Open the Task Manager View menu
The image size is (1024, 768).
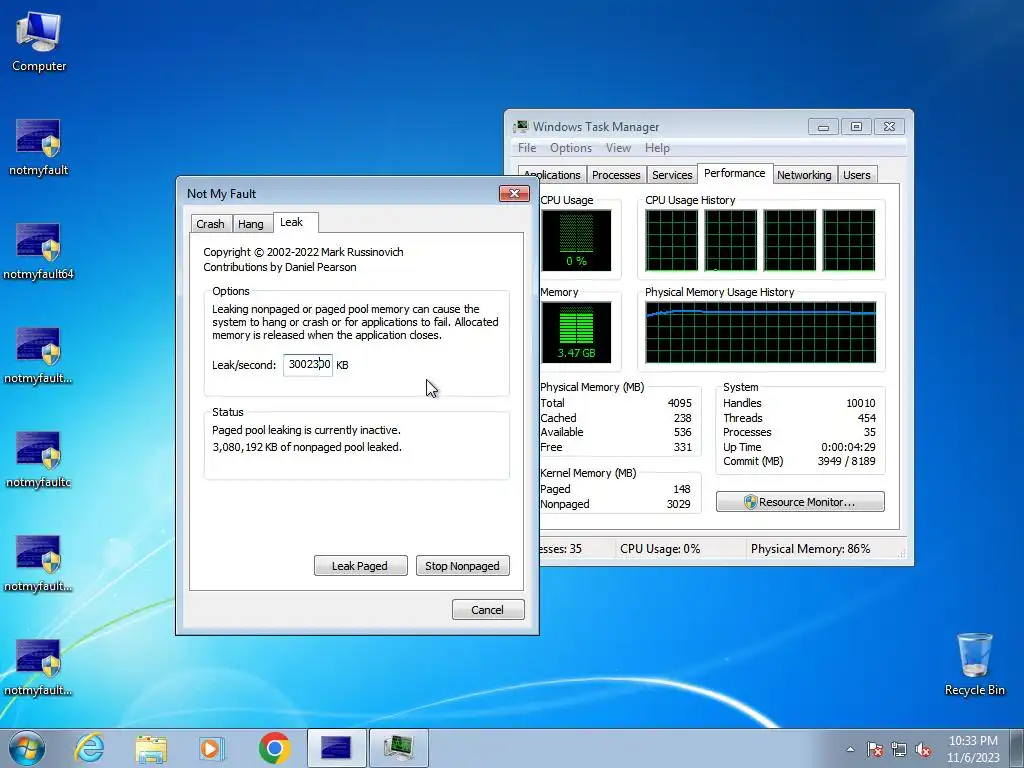click(x=618, y=148)
